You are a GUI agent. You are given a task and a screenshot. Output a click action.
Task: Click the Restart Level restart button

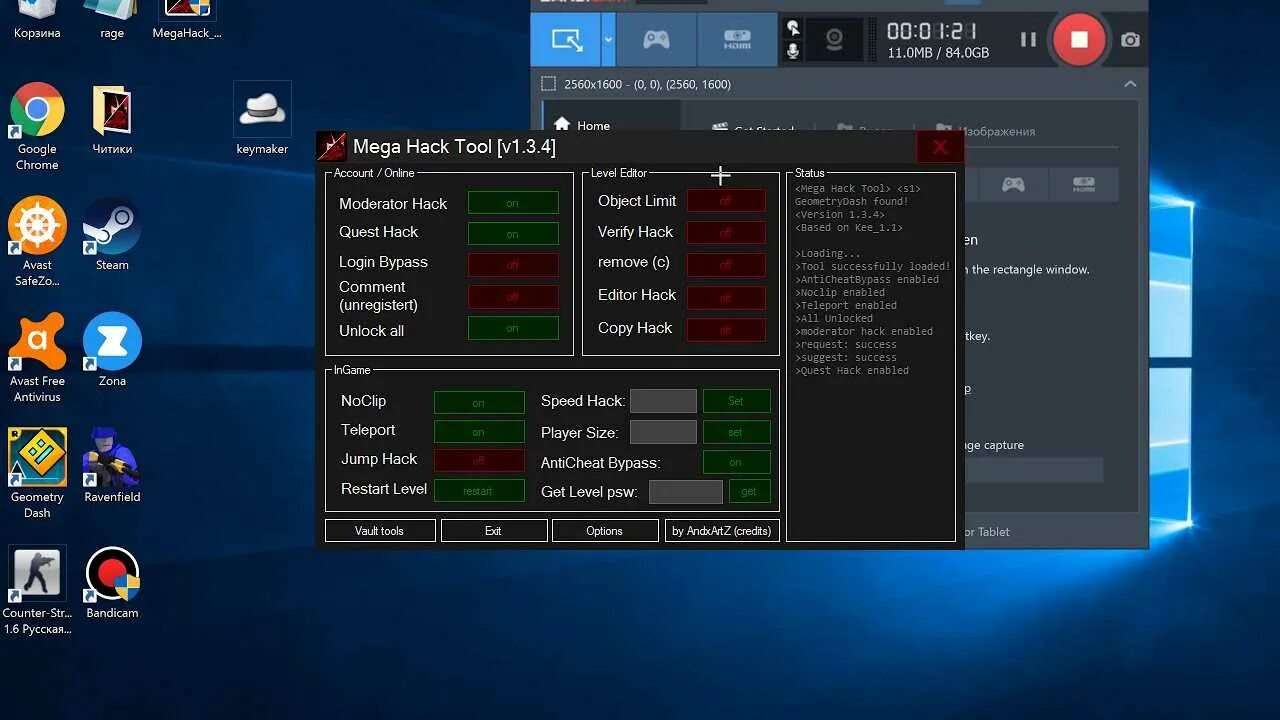479,491
